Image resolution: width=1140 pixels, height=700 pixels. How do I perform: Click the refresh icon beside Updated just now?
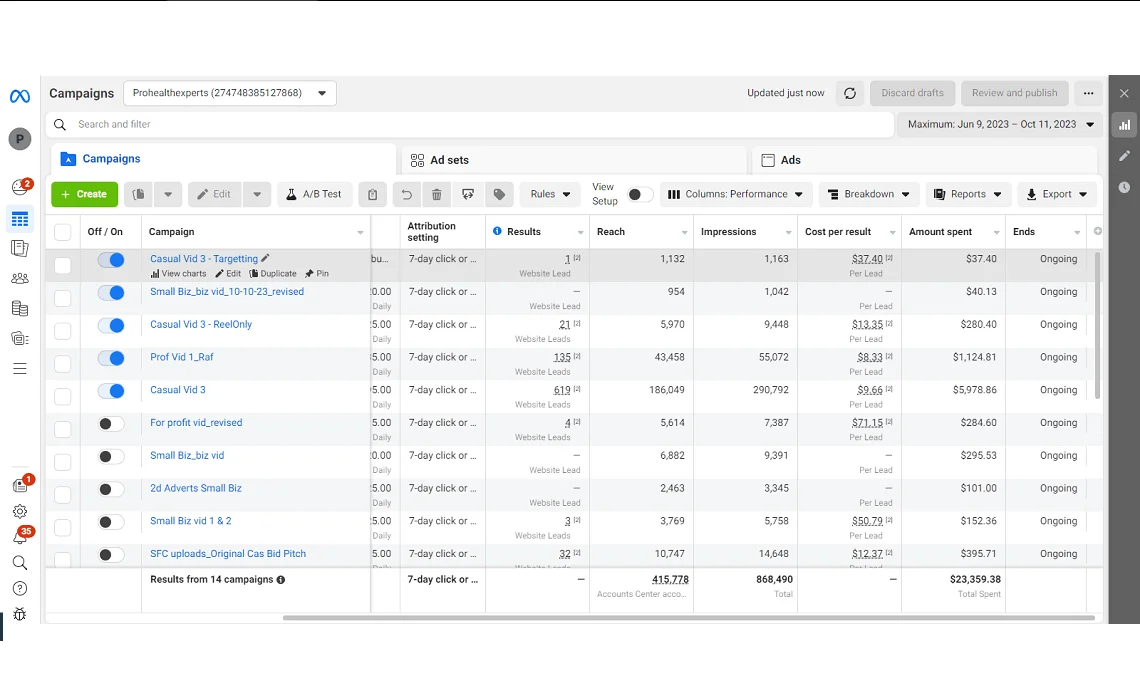pyautogui.click(x=850, y=93)
